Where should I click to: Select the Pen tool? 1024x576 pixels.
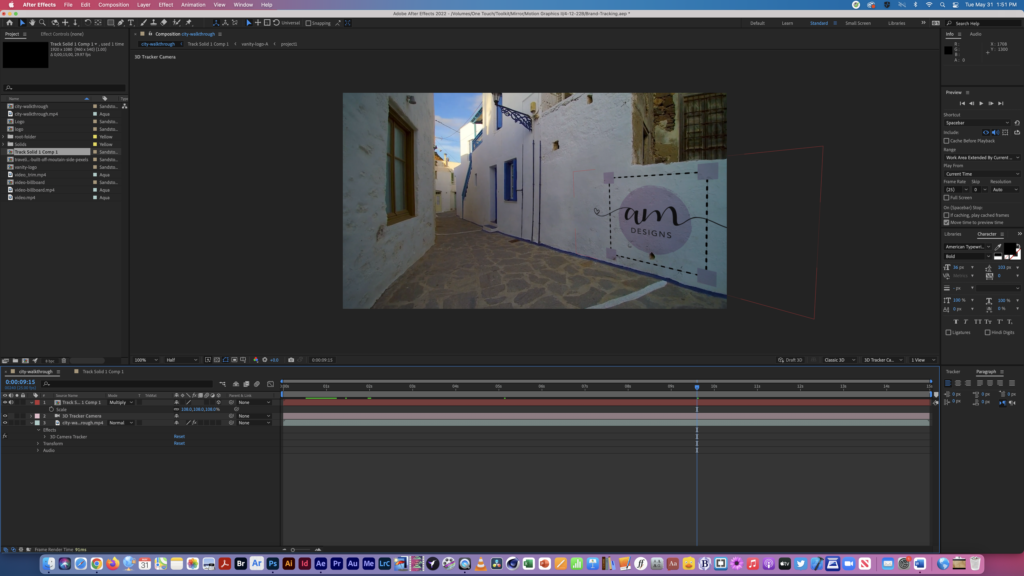tap(121, 23)
